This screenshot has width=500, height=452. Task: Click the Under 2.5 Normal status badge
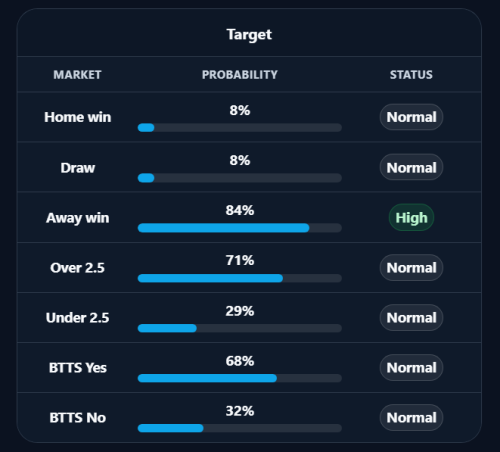pyautogui.click(x=411, y=318)
